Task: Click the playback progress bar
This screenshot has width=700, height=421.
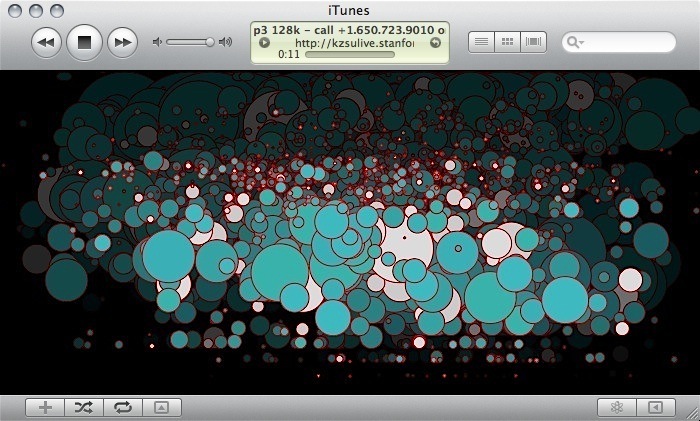Action: click(350, 54)
